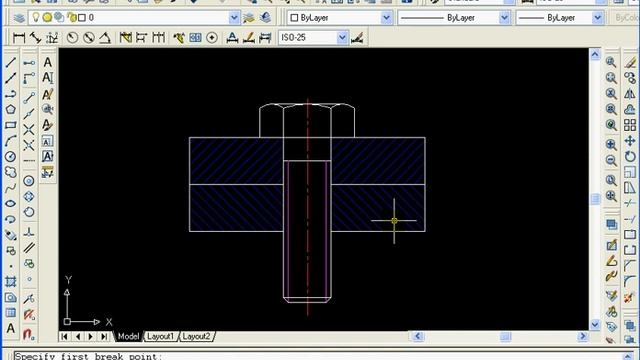Expand the ISO-25 dimension style dropdown
This screenshot has width=640, height=360.
[x=342, y=38]
